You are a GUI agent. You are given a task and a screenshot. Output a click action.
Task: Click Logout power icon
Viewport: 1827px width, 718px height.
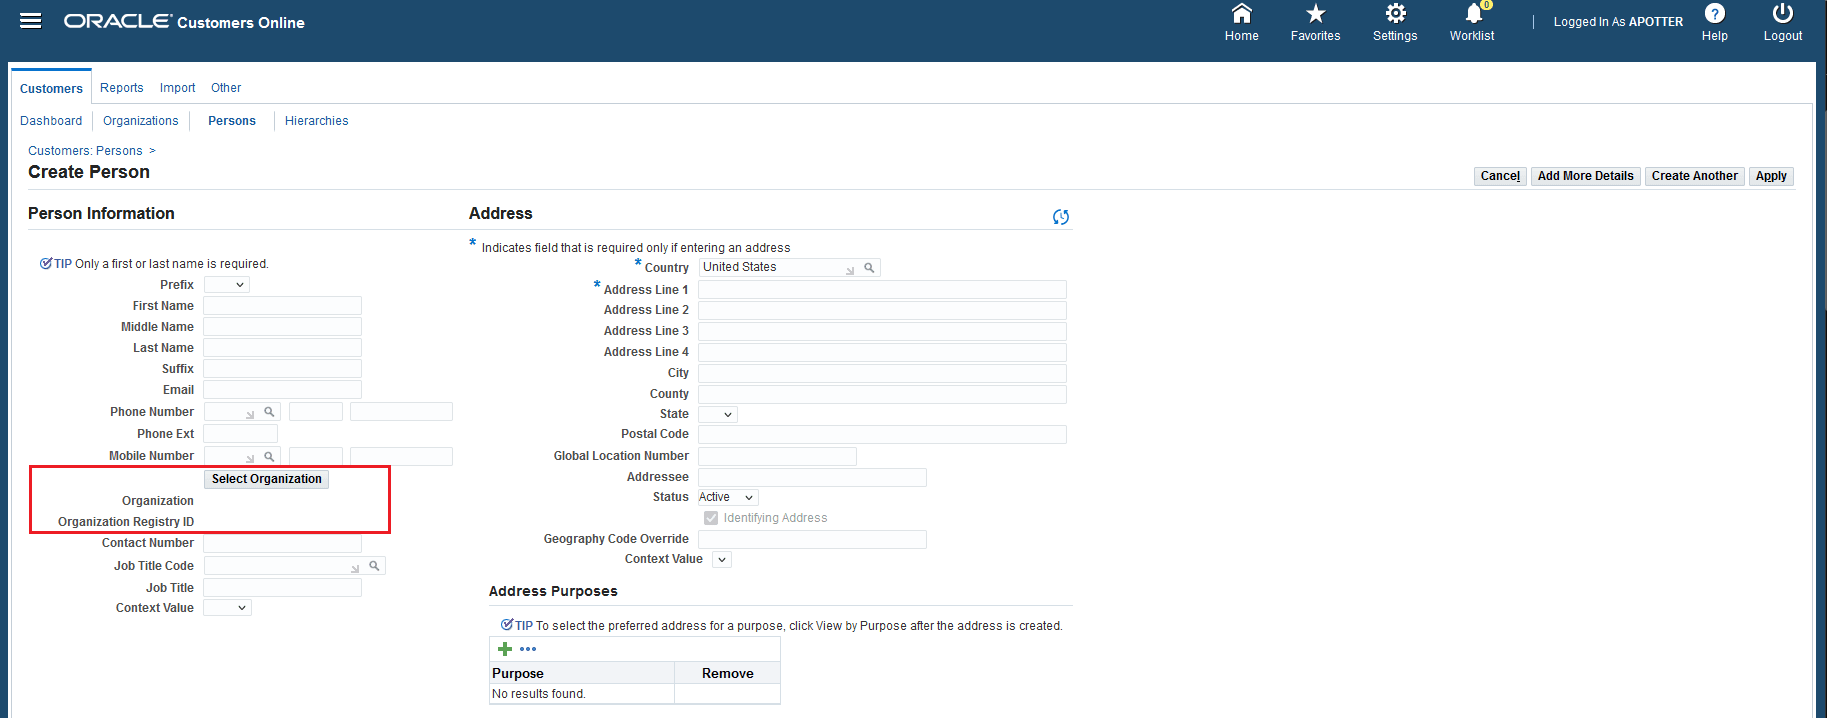(1782, 13)
